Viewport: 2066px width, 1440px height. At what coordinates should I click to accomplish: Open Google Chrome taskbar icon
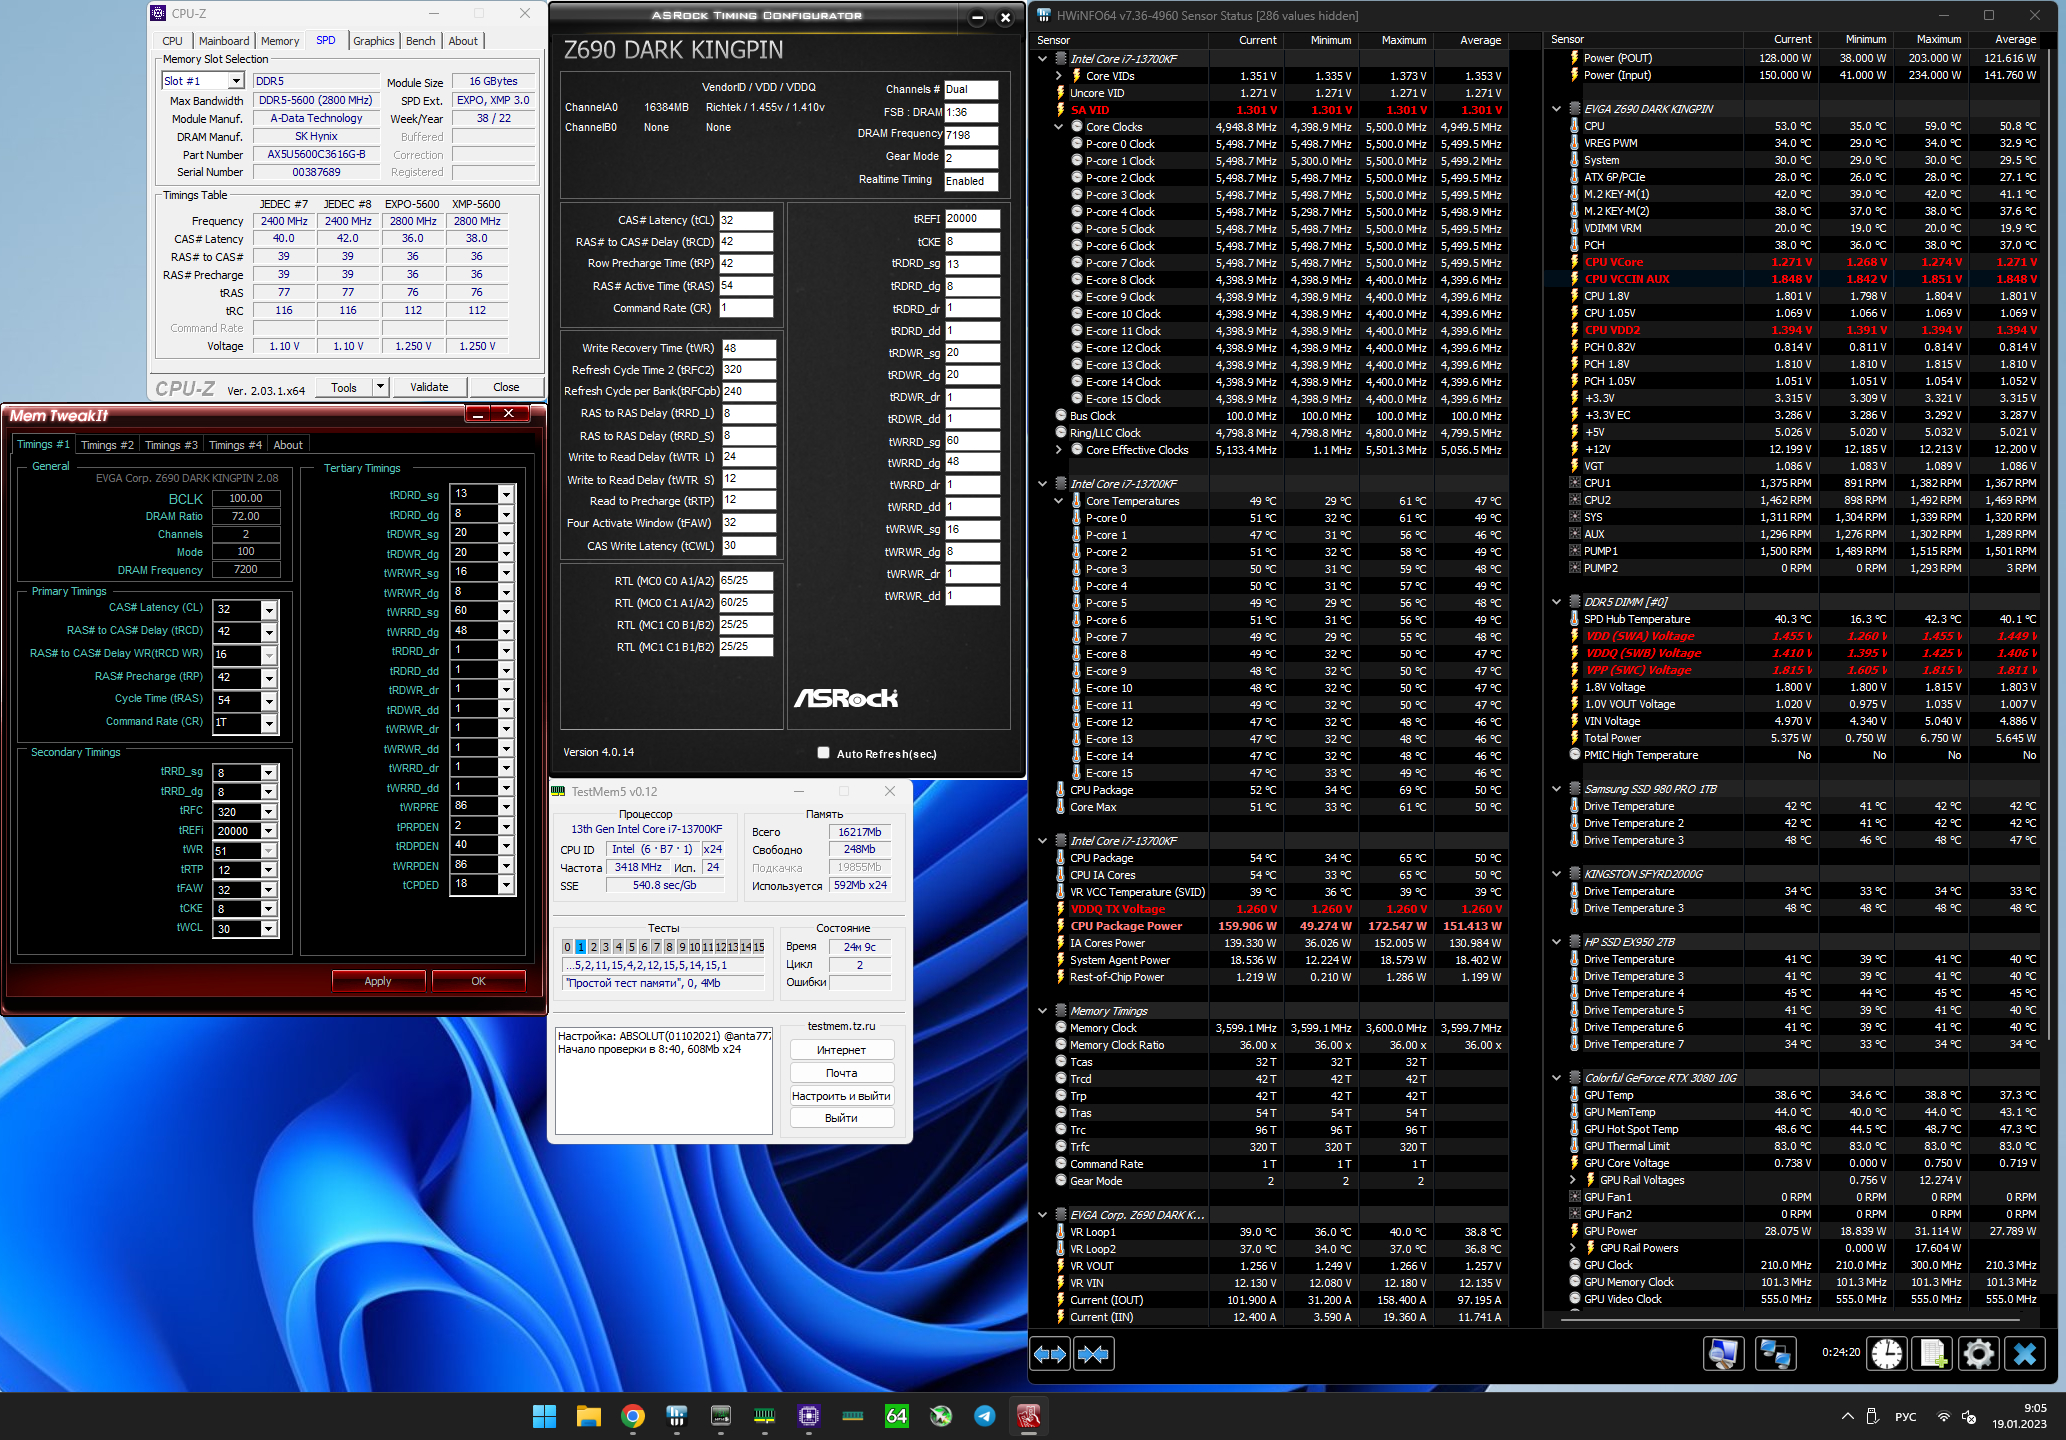pos(632,1415)
